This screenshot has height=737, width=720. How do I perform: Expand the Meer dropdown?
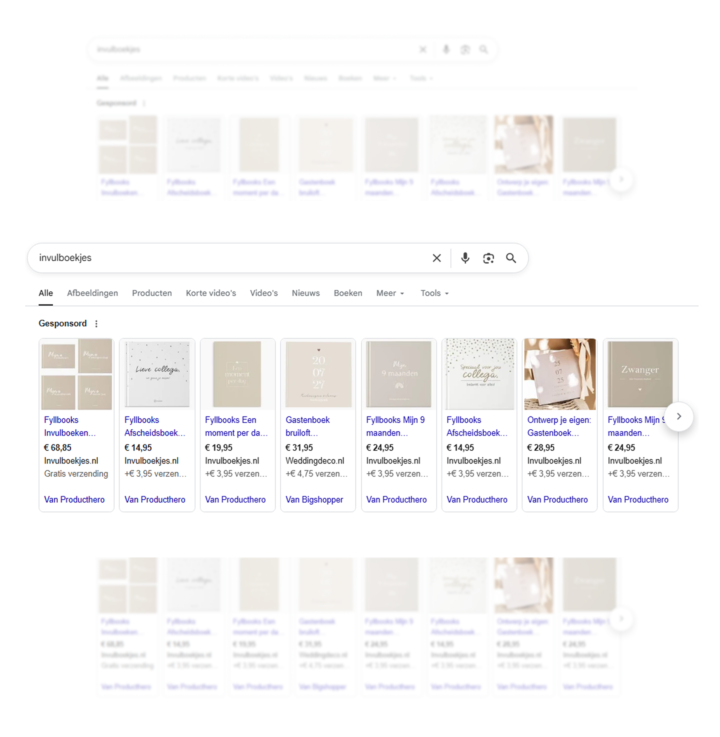click(390, 293)
